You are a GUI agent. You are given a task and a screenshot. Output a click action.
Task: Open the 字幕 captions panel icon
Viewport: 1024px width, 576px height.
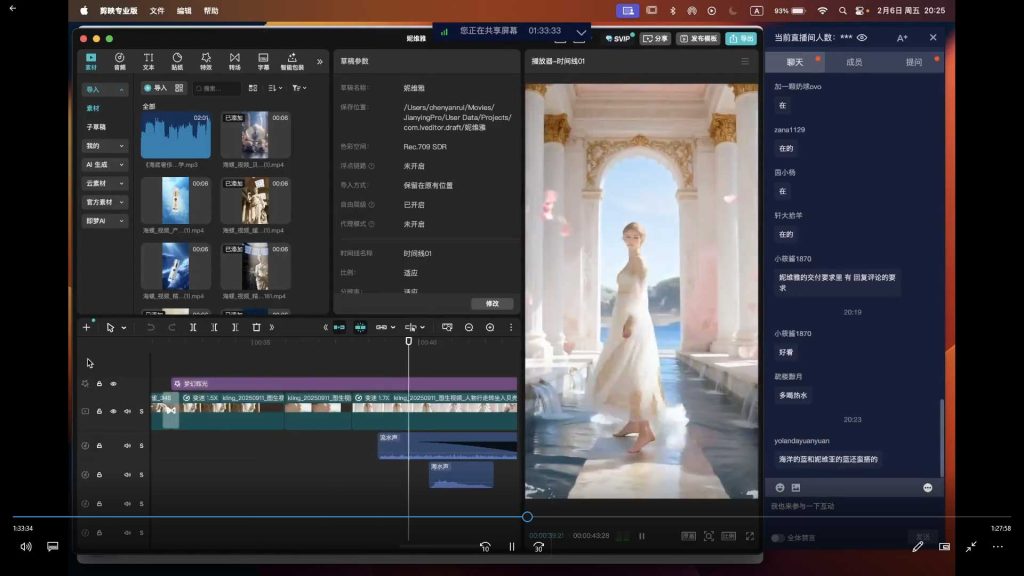[263, 61]
